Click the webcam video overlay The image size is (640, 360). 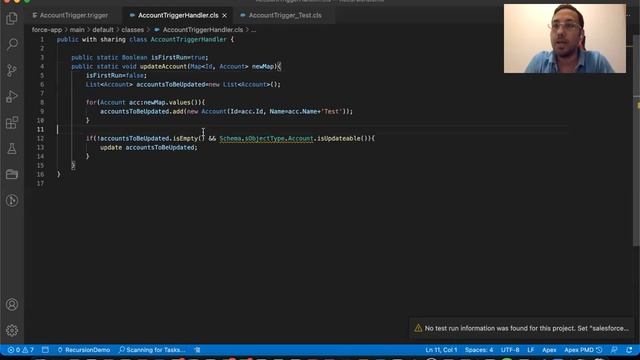564,38
